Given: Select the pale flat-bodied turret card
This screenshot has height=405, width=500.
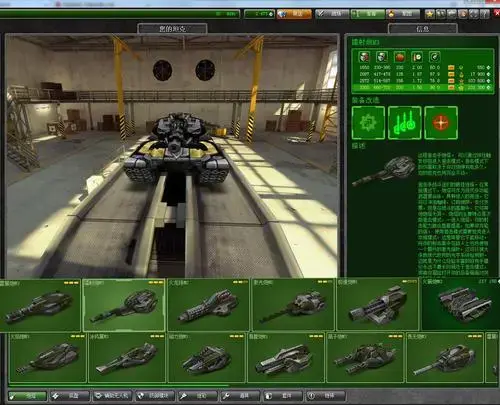Looking at the screenshot, I should [x=286, y=358].
